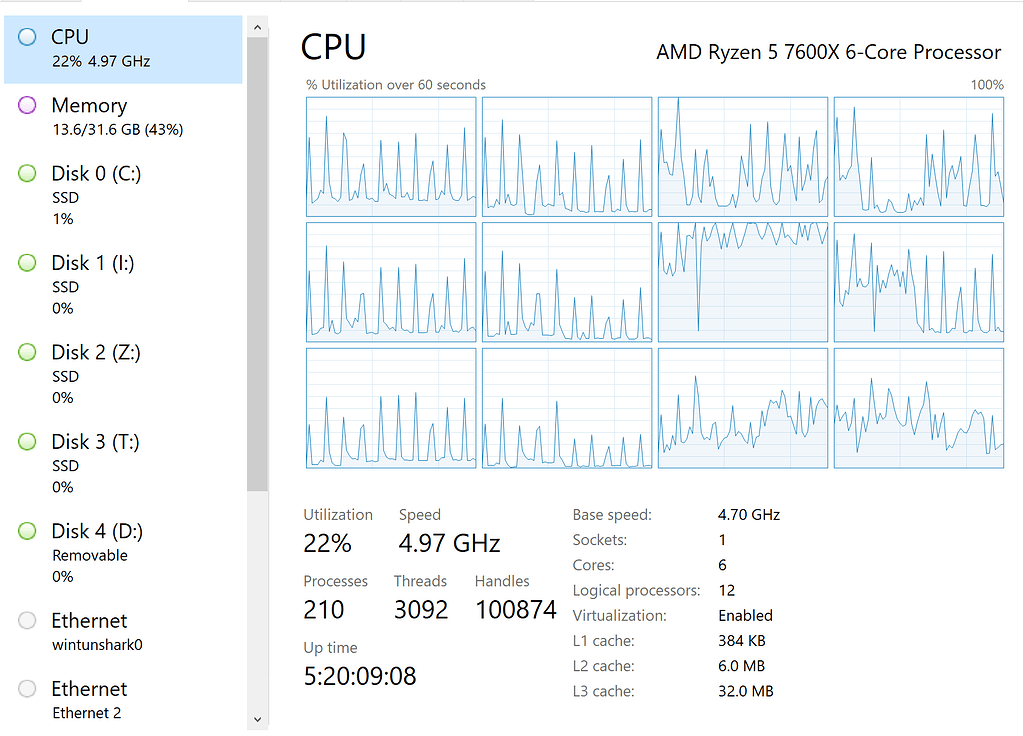Click the CPU blue circle icon
Image resolution: width=1023 pixels, height=736 pixels.
(x=28, y=38)
